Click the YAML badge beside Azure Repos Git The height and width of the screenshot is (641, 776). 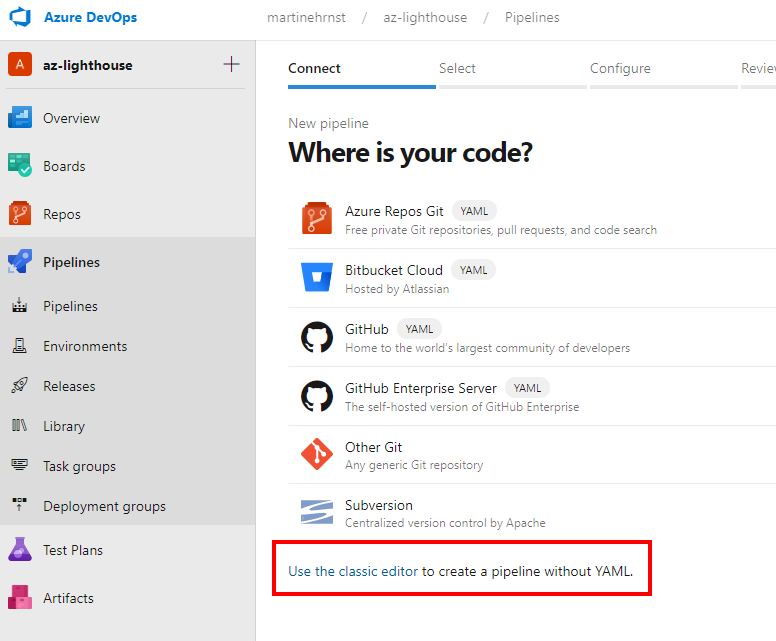pos(474,211)
